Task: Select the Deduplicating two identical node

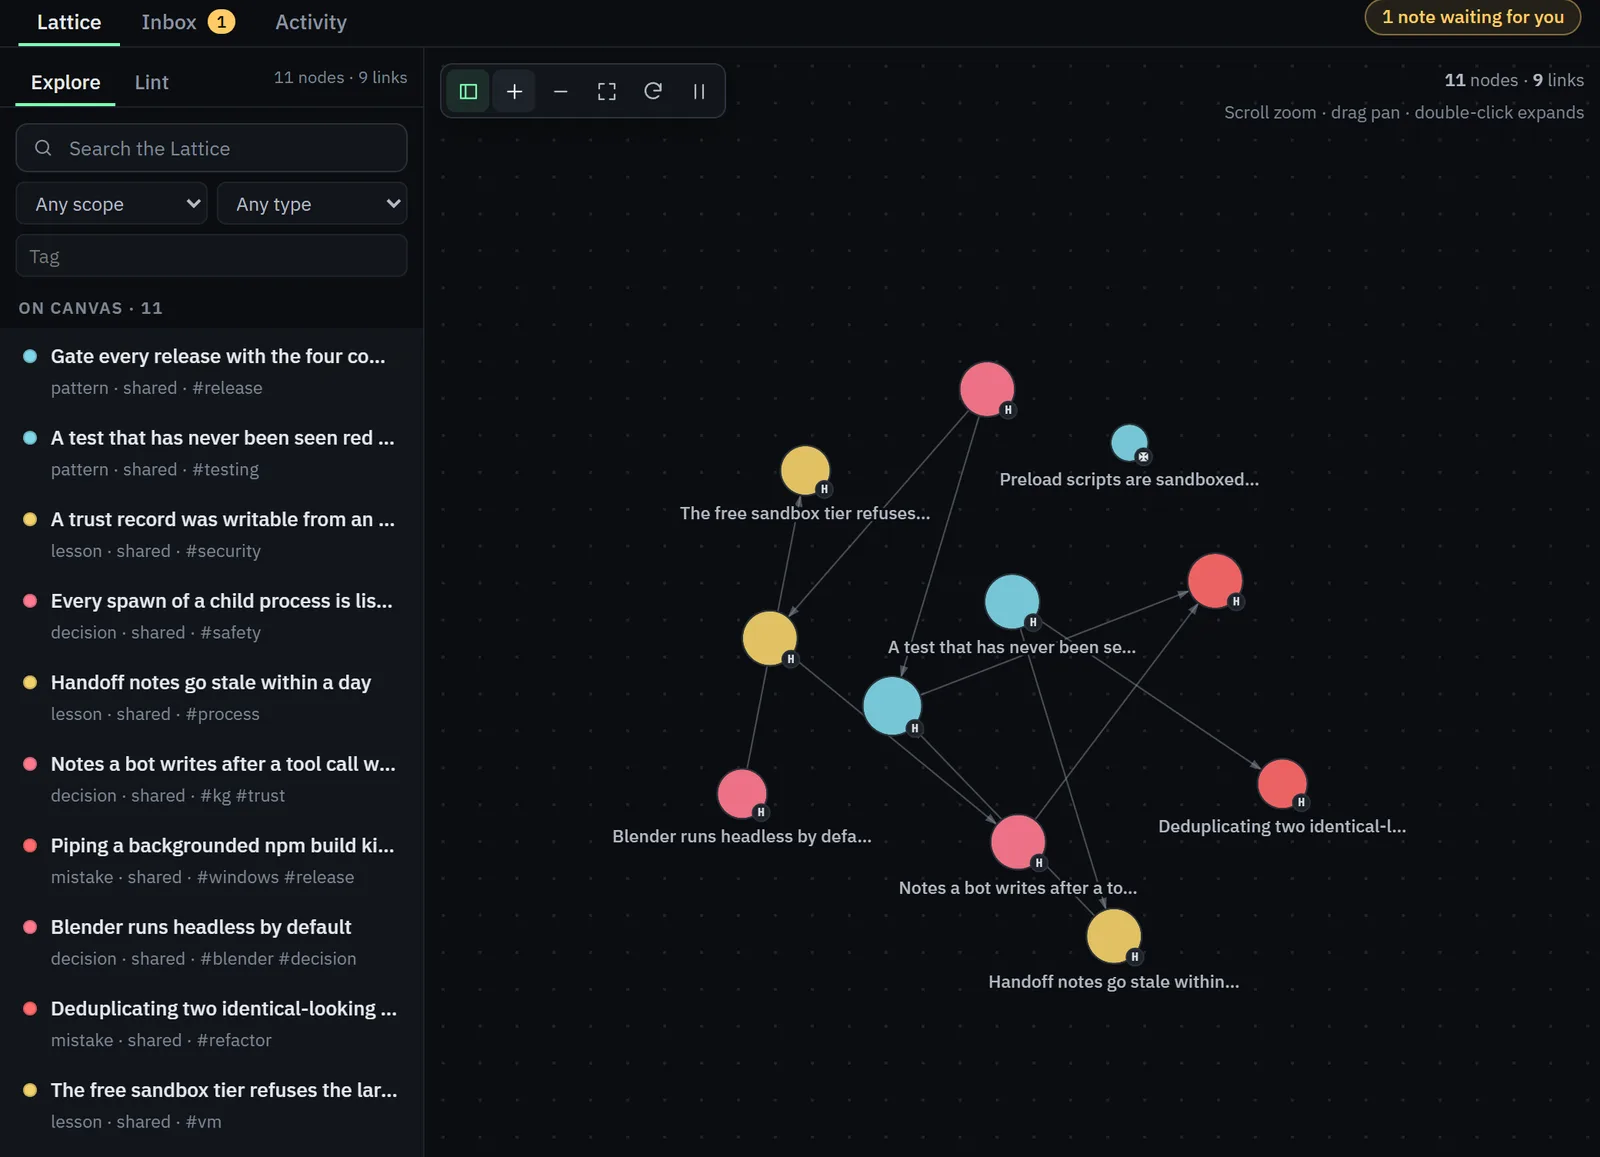Action: 1282,784
